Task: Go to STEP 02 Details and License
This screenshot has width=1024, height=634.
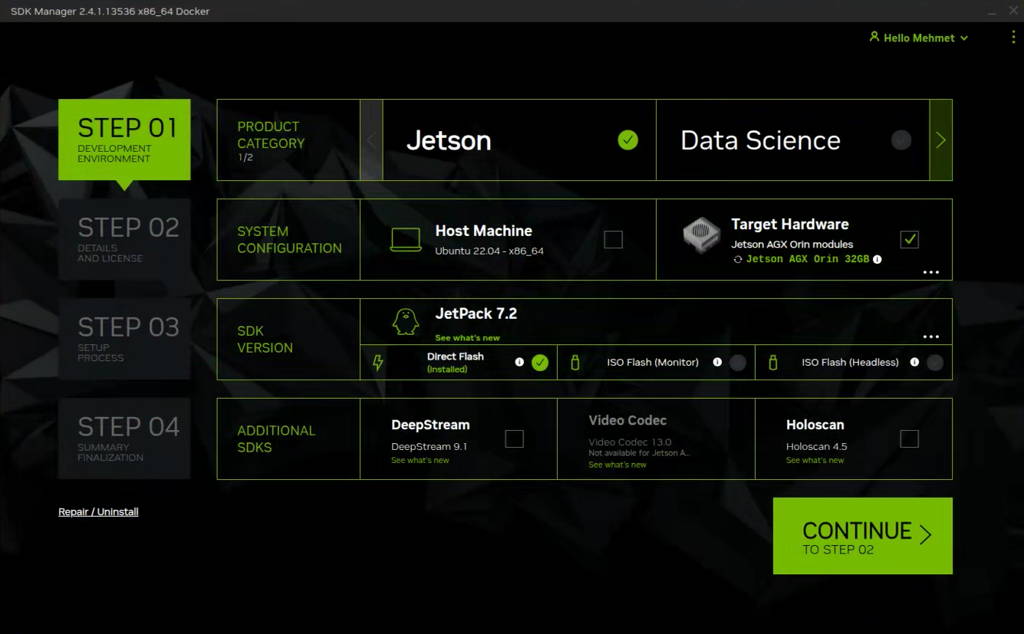Action: [x=124, y=240]
